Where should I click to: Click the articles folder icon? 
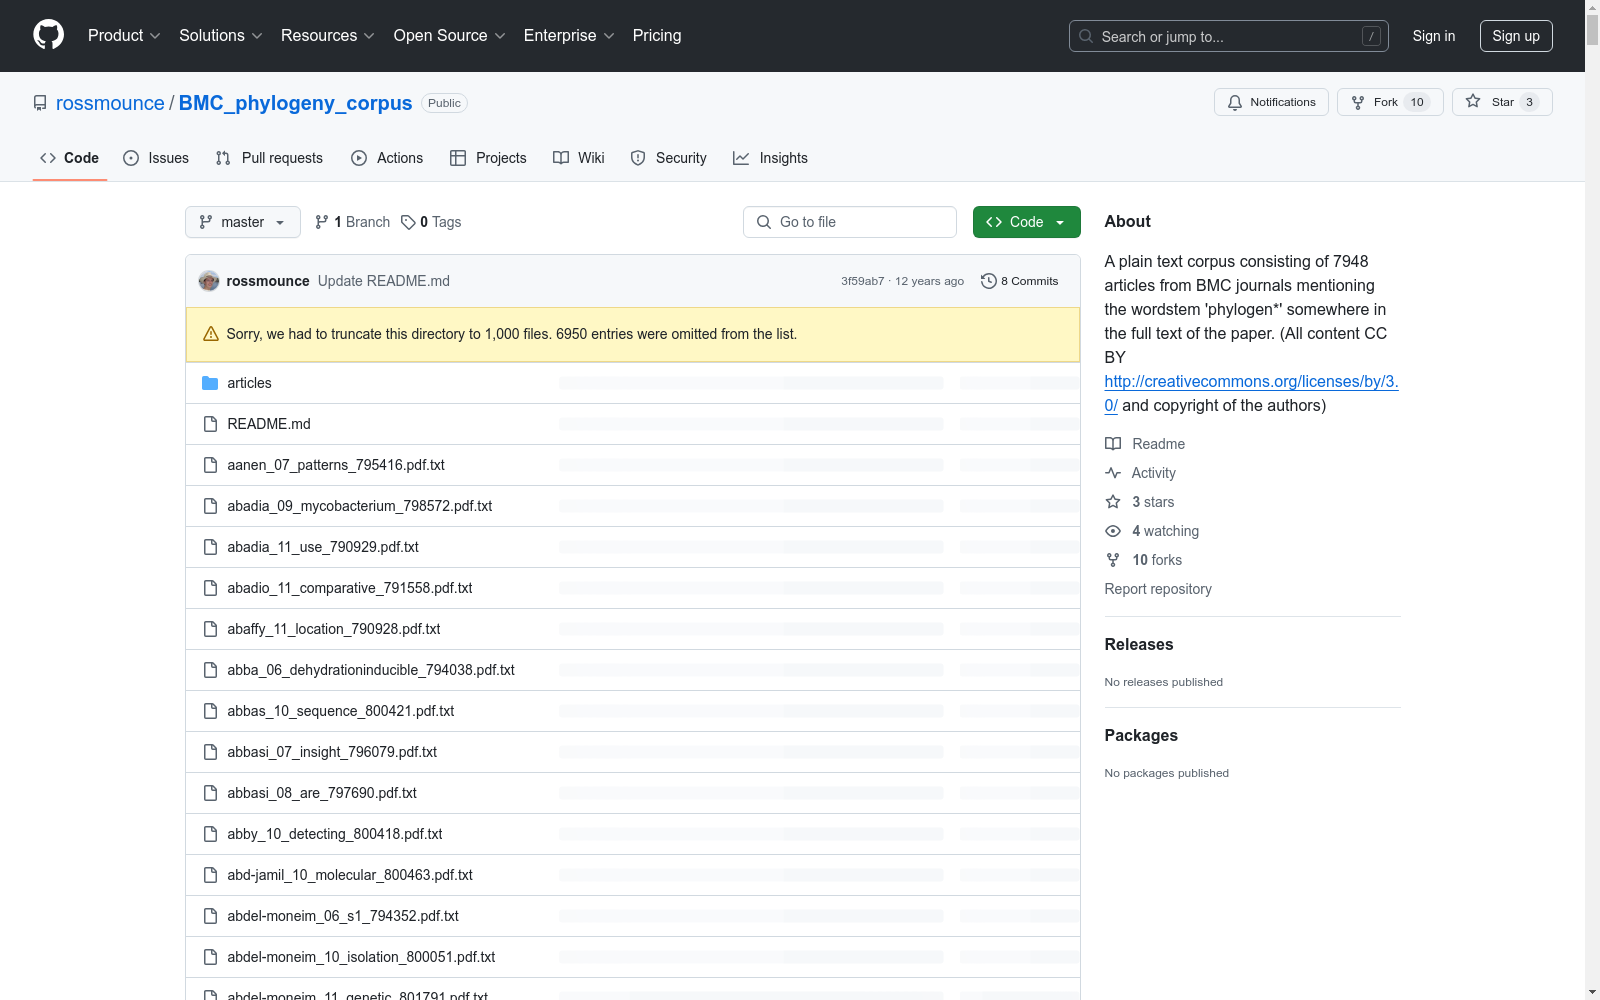click(210, 383)
